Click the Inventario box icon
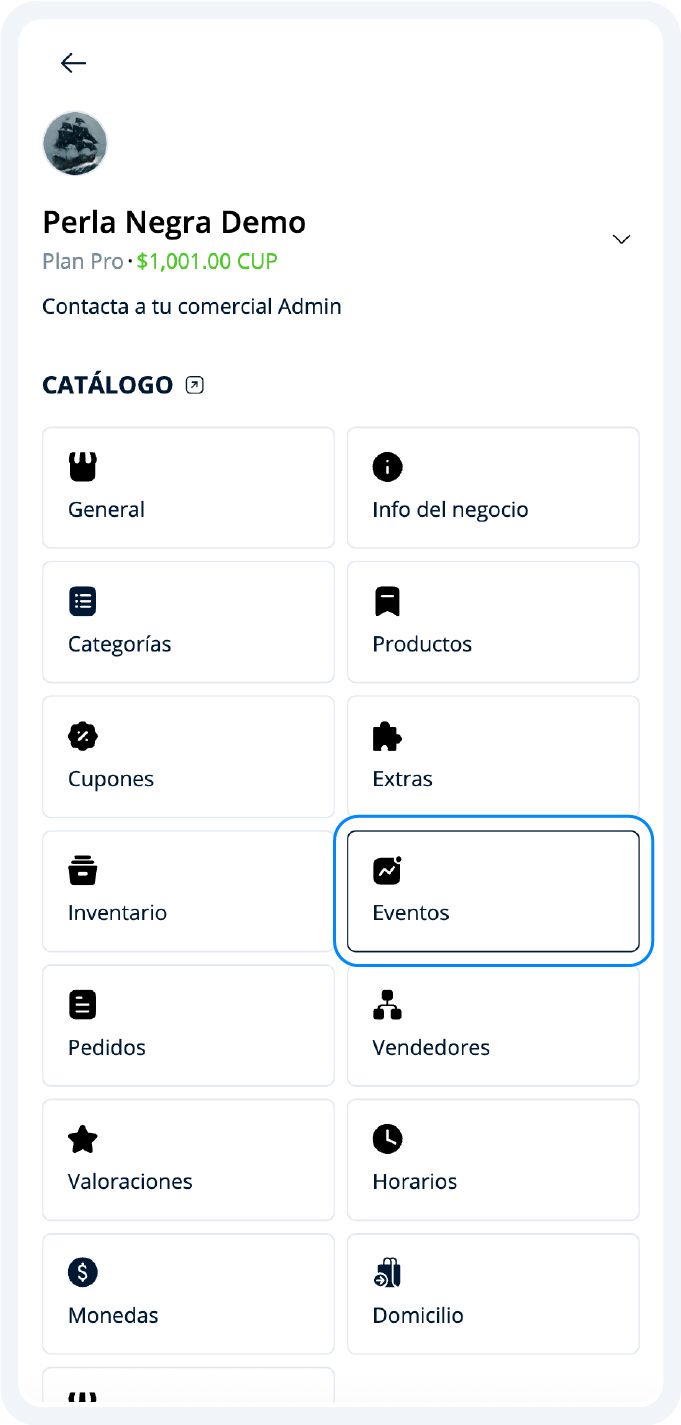 pos(83,869)
